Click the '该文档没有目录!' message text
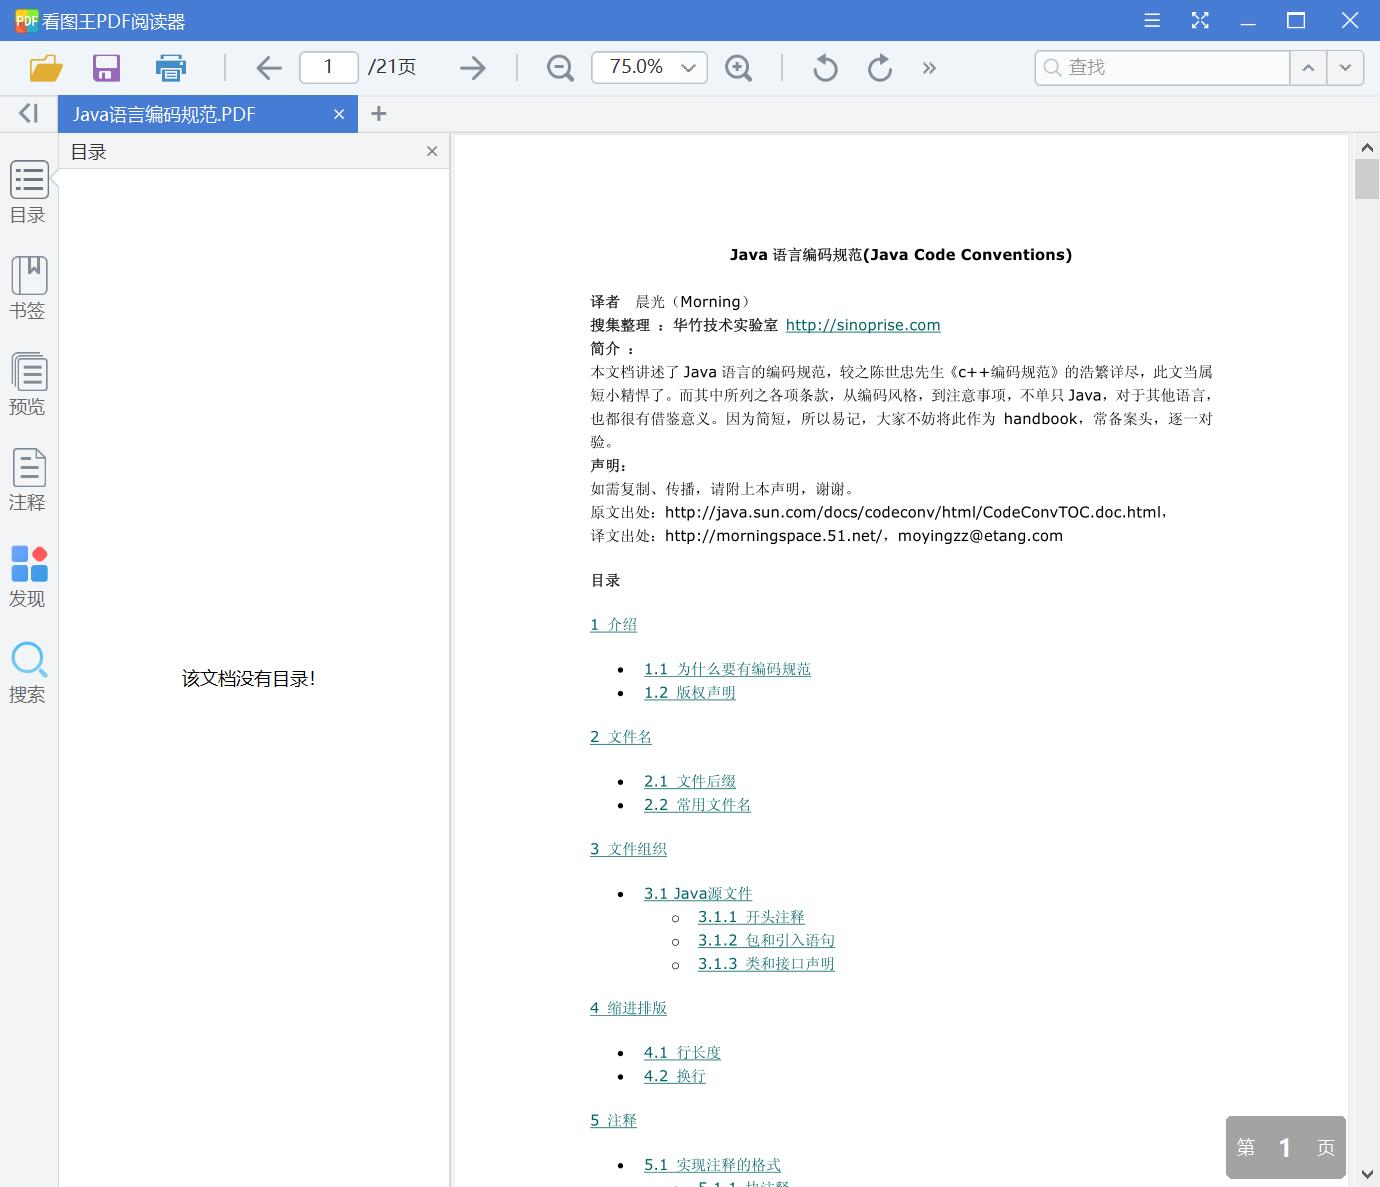This screenshot has width=1380, height=1187. (249, 679)
